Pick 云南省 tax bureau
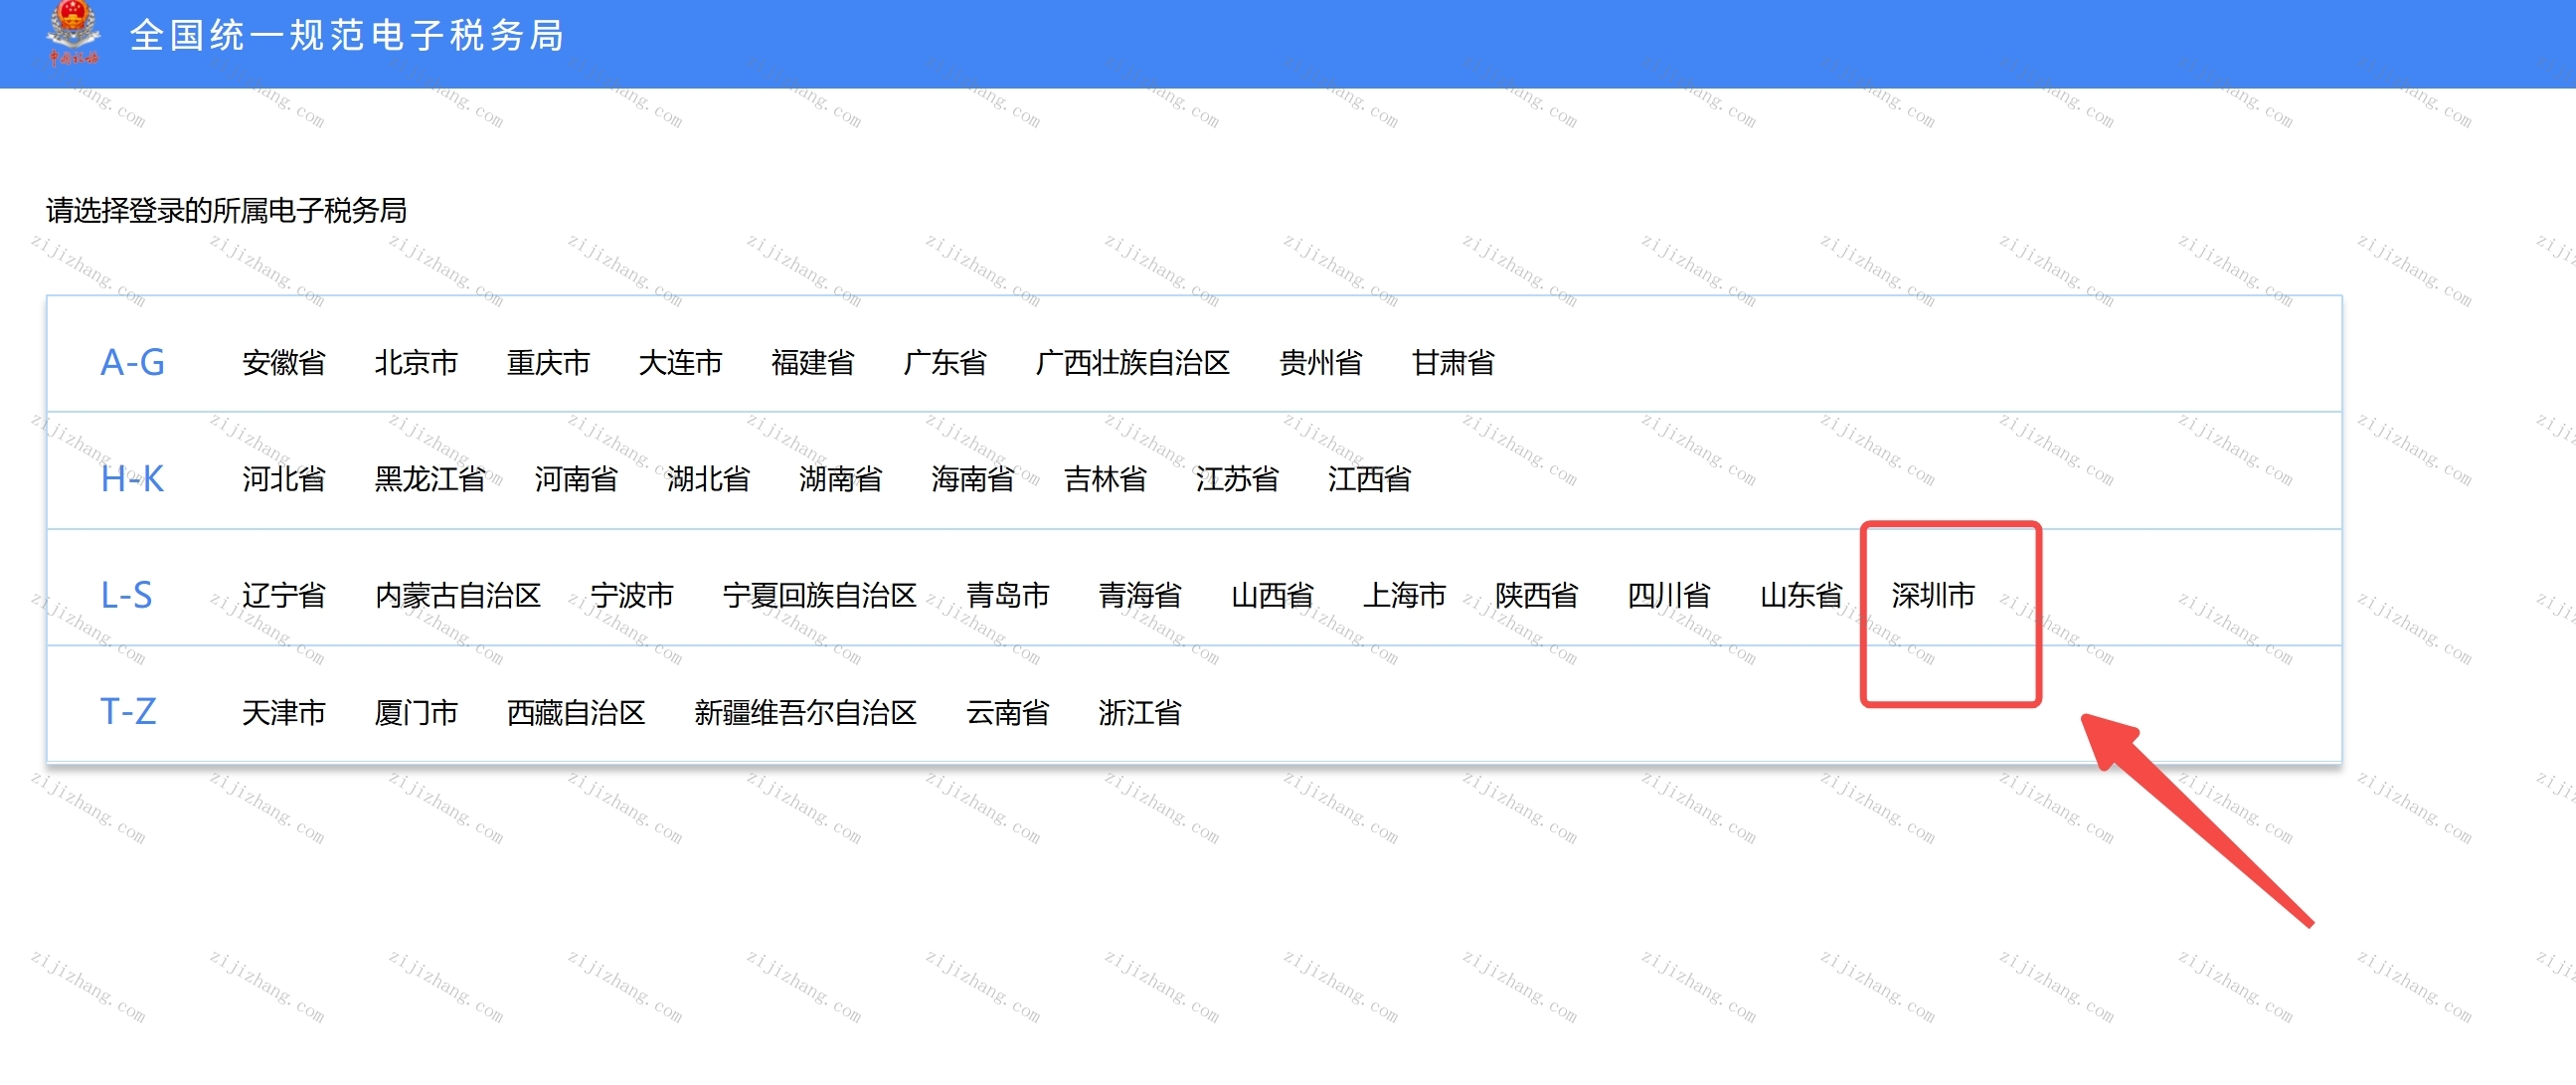 point(1008,713)
